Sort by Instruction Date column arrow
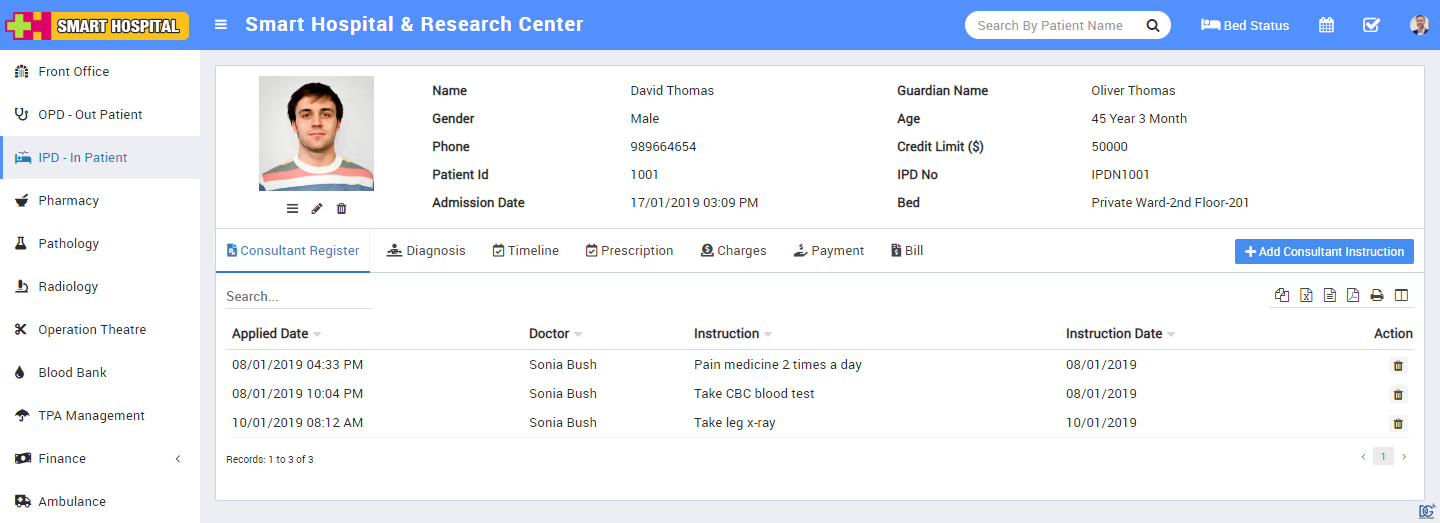 [1171, 334]
